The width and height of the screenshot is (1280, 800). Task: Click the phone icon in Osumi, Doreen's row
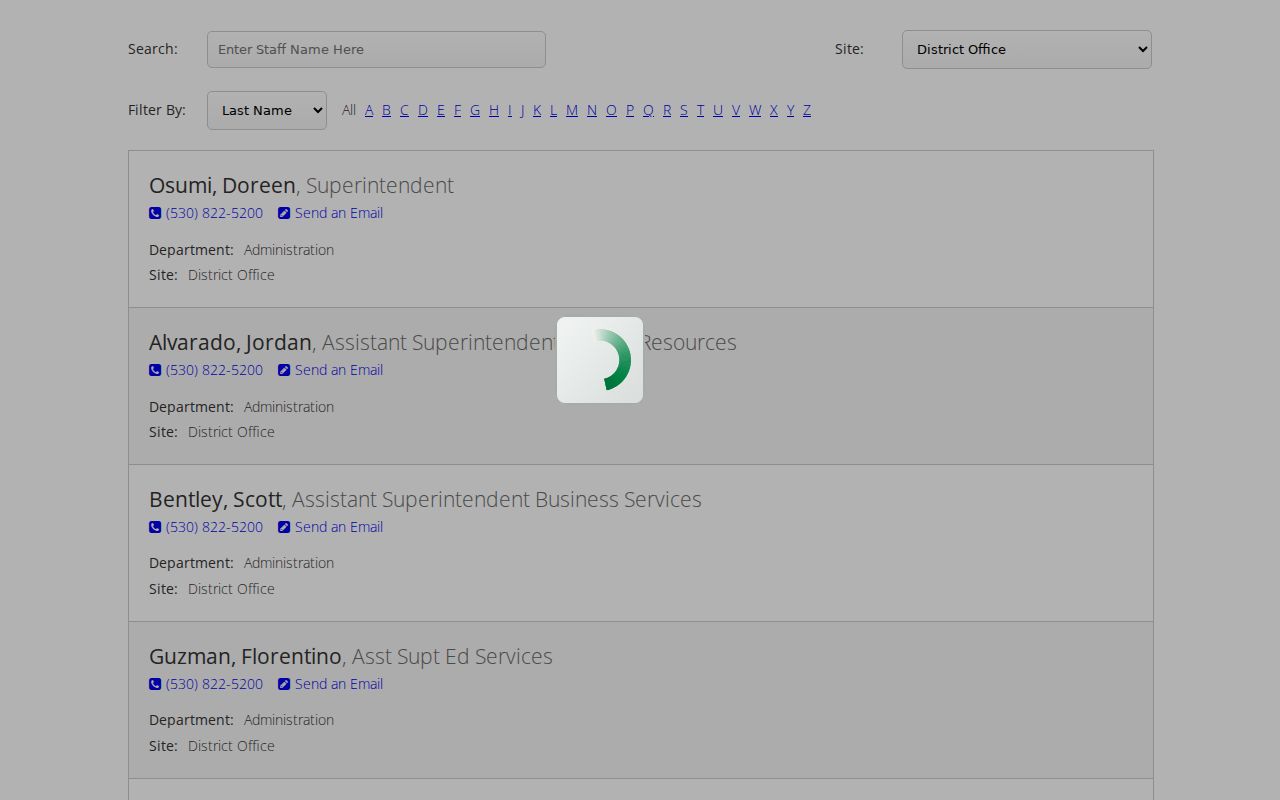point(155,213)
